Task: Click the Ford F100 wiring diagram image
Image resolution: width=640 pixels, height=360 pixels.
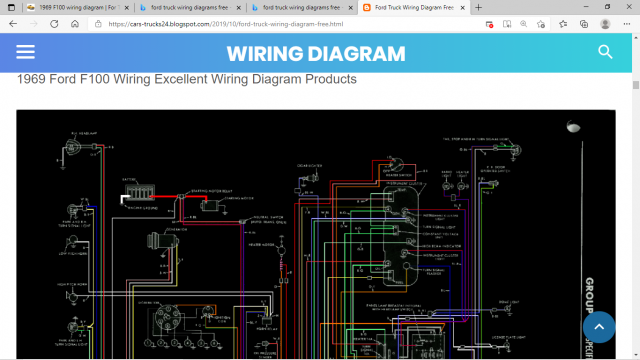Action: 316,234
